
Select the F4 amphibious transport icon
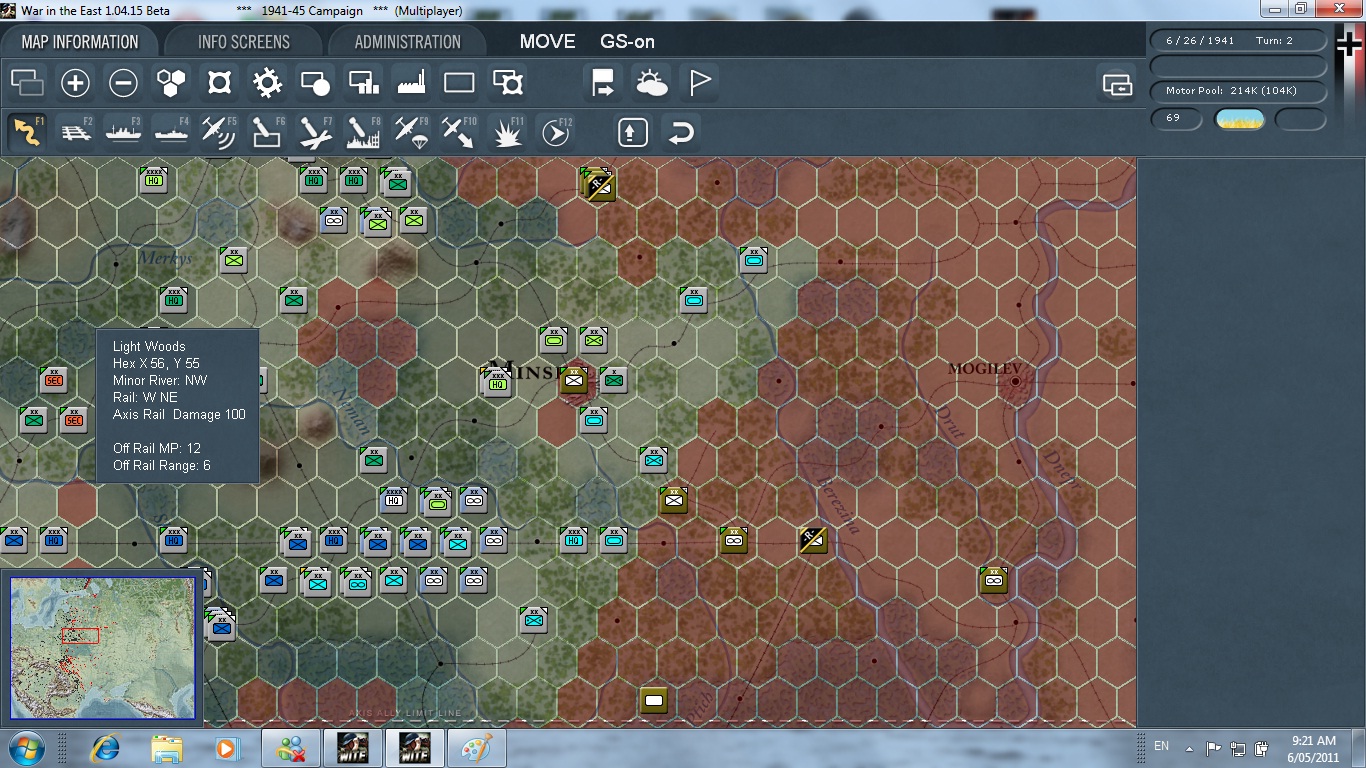tap(171, 132)
